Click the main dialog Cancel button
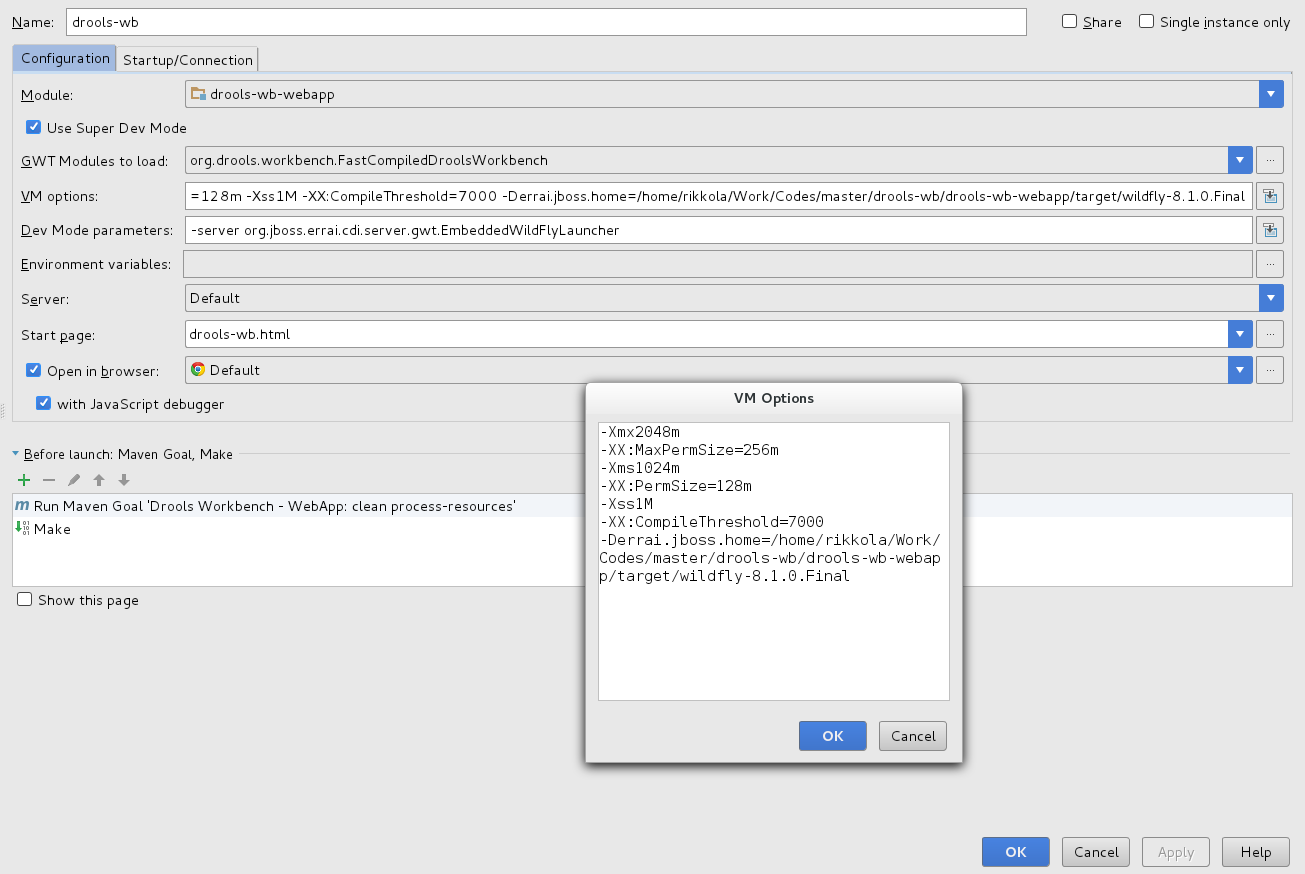This screenshot has width=1305, height=874. click(x=1096, y=852)
